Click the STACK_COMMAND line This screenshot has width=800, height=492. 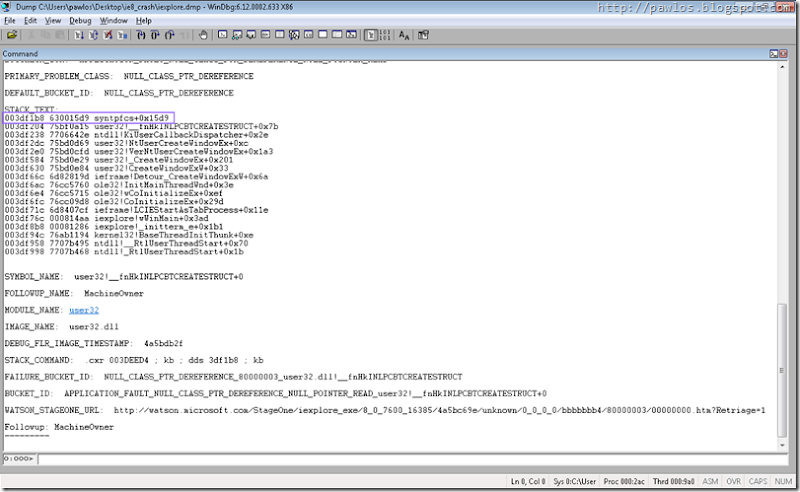pos(134,360)
